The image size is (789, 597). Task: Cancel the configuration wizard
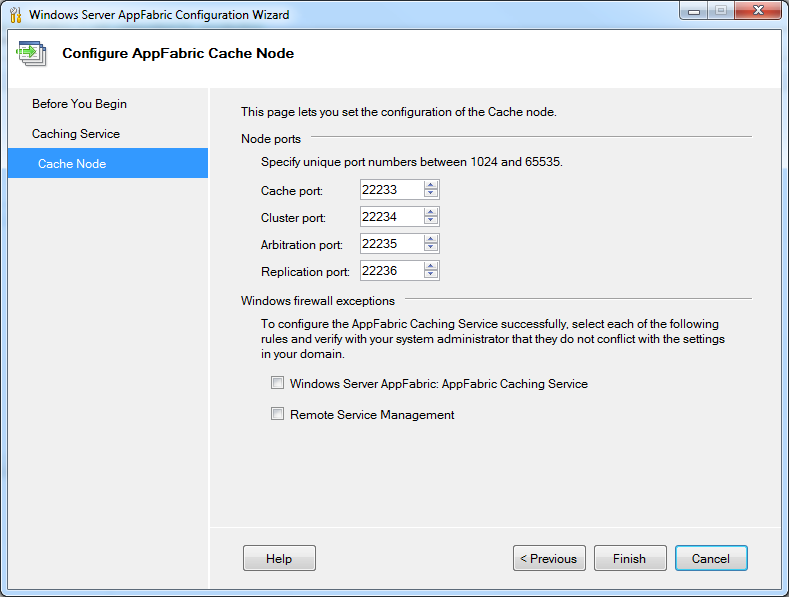(711, 558)
